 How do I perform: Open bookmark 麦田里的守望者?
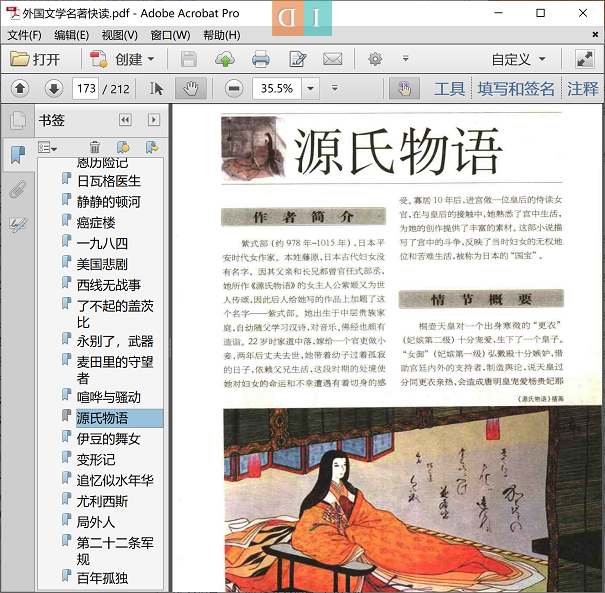point(115,370)
